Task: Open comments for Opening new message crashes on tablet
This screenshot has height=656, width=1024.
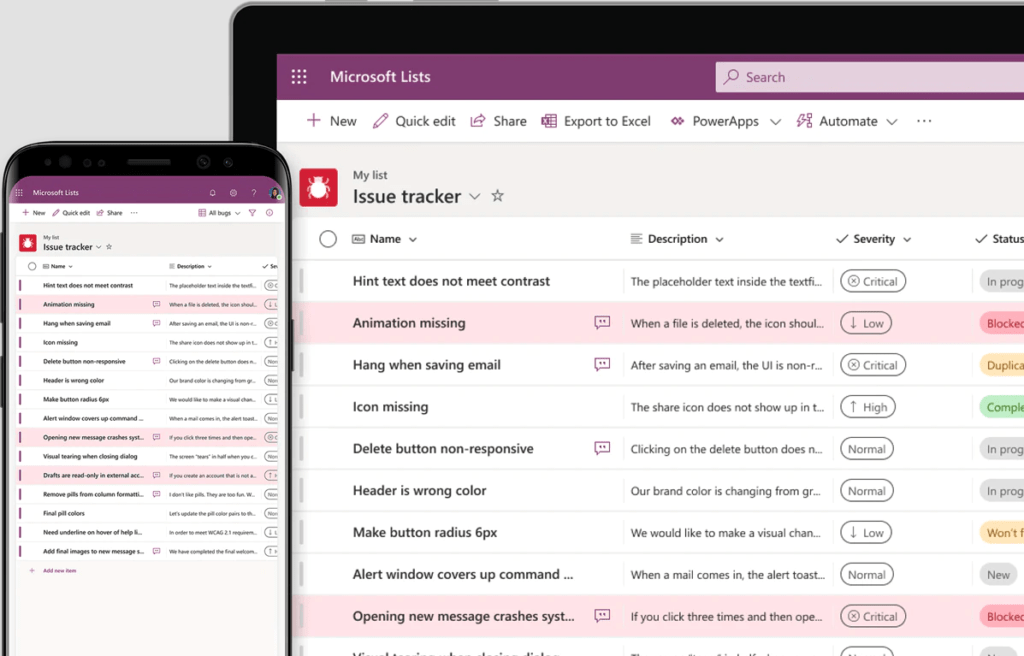Action: [602, 615]
